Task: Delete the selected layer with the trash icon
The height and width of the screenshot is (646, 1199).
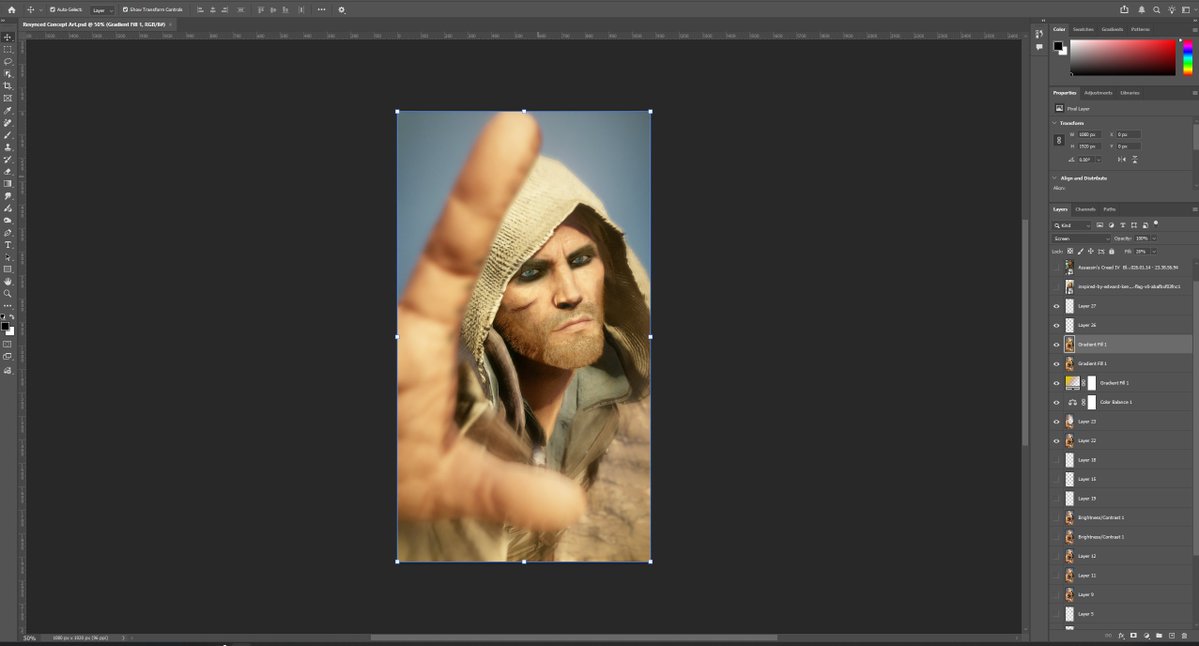Action: point(1185,635)
